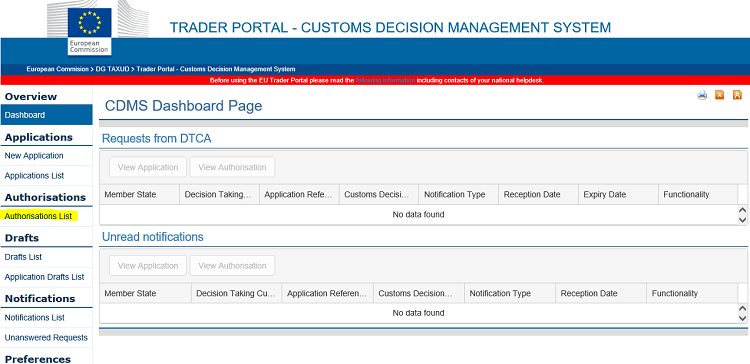750x364 pixels.
Task: Click the Notifications sidebar heading
Action: (40, 298)
